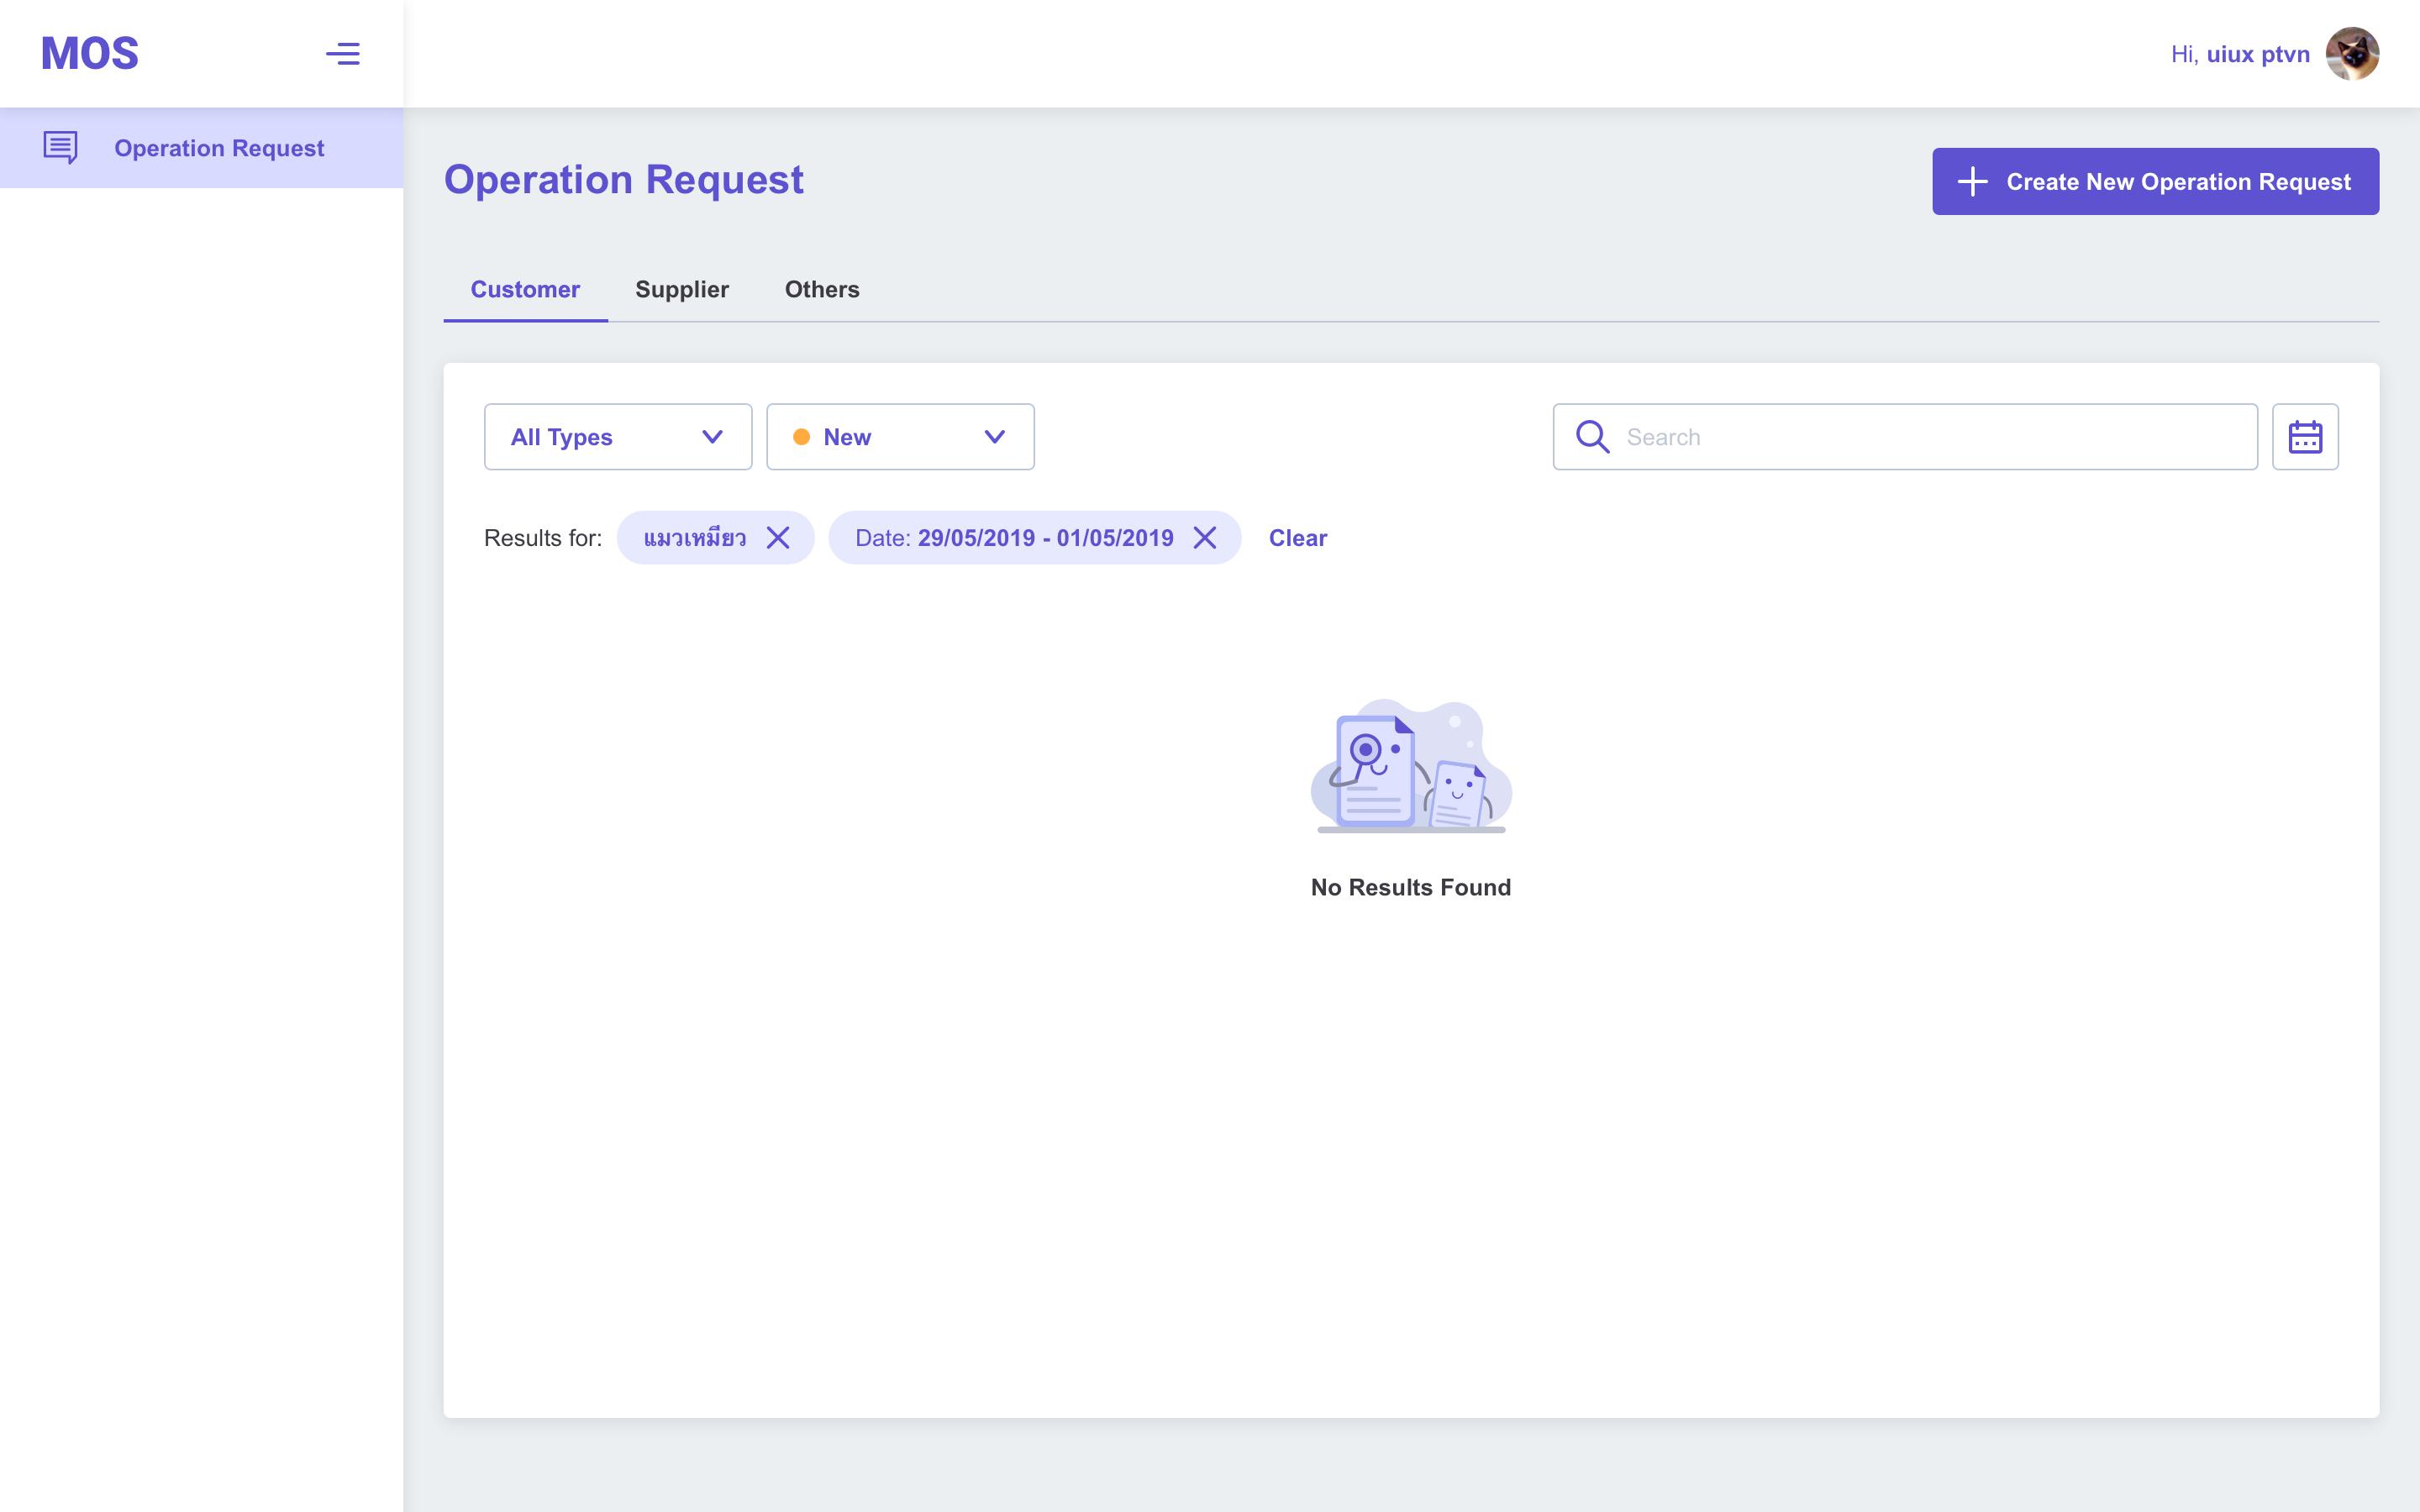2420x1512 pixels.
Task: Click the No Results Found illustration
Action: (1411, 766)
